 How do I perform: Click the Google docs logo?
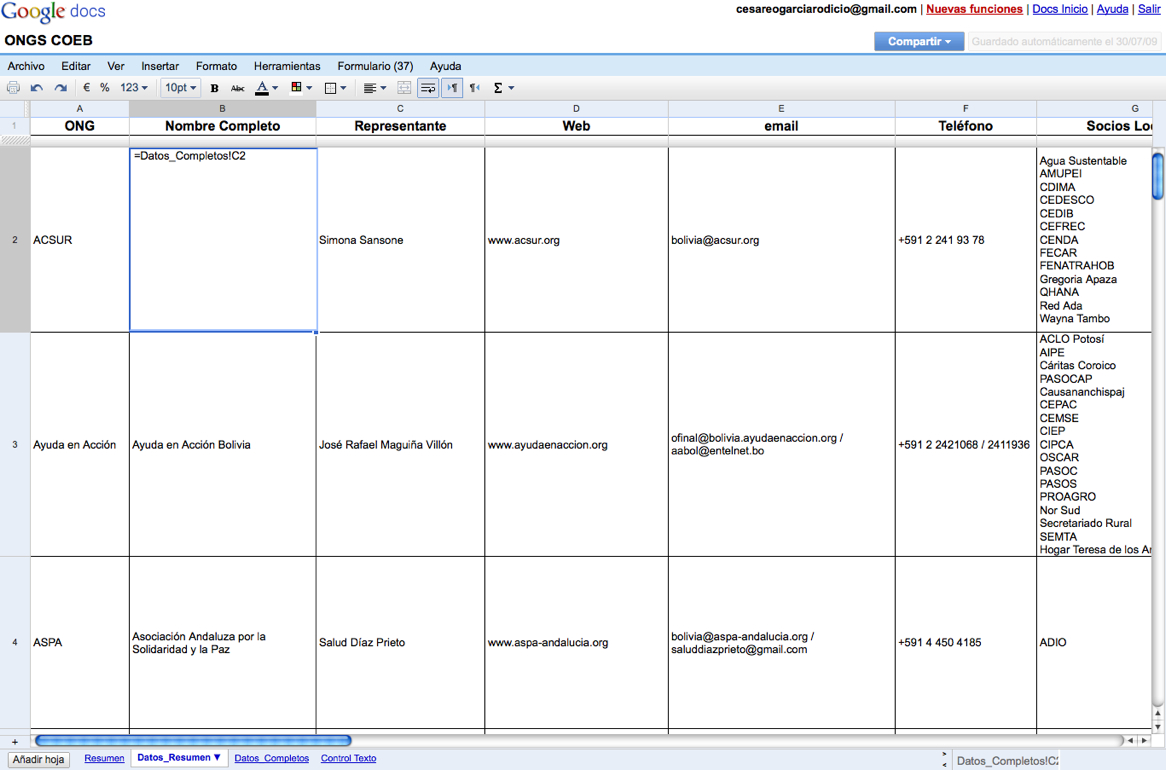coord(54,13)
